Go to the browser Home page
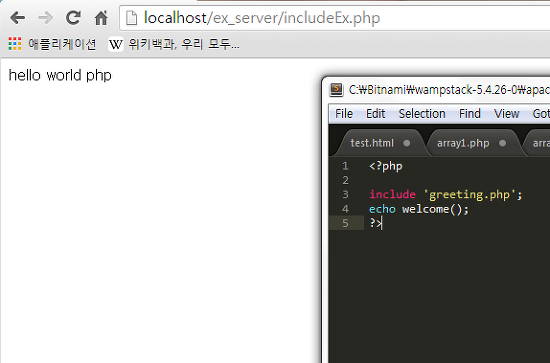 [x=101, y=18]
